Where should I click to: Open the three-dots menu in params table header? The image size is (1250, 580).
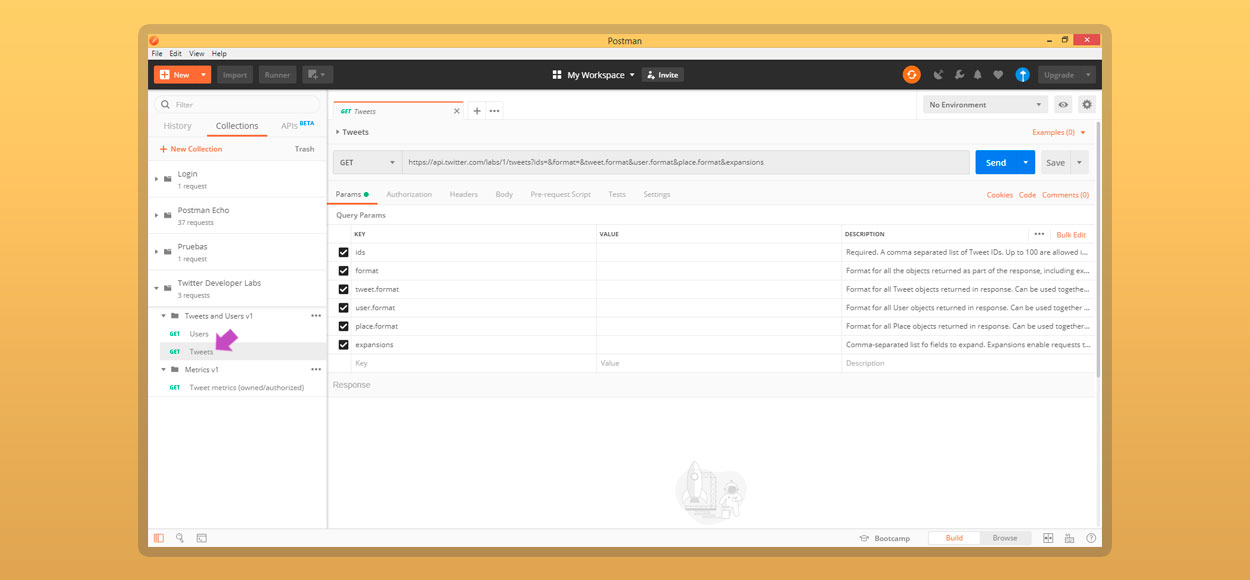click(x=1039, y=234)
